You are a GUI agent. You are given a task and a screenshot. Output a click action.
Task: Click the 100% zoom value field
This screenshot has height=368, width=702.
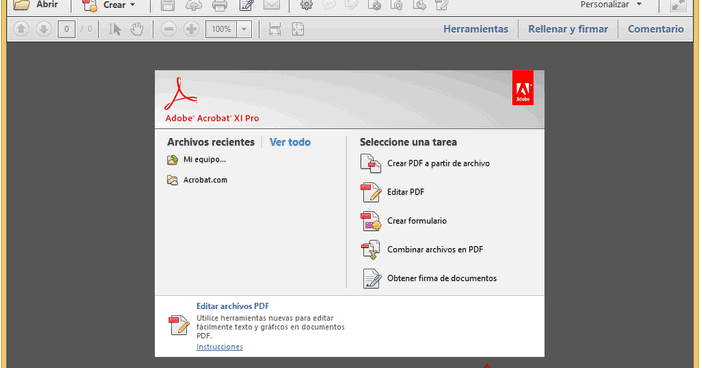tap(221, 29)
